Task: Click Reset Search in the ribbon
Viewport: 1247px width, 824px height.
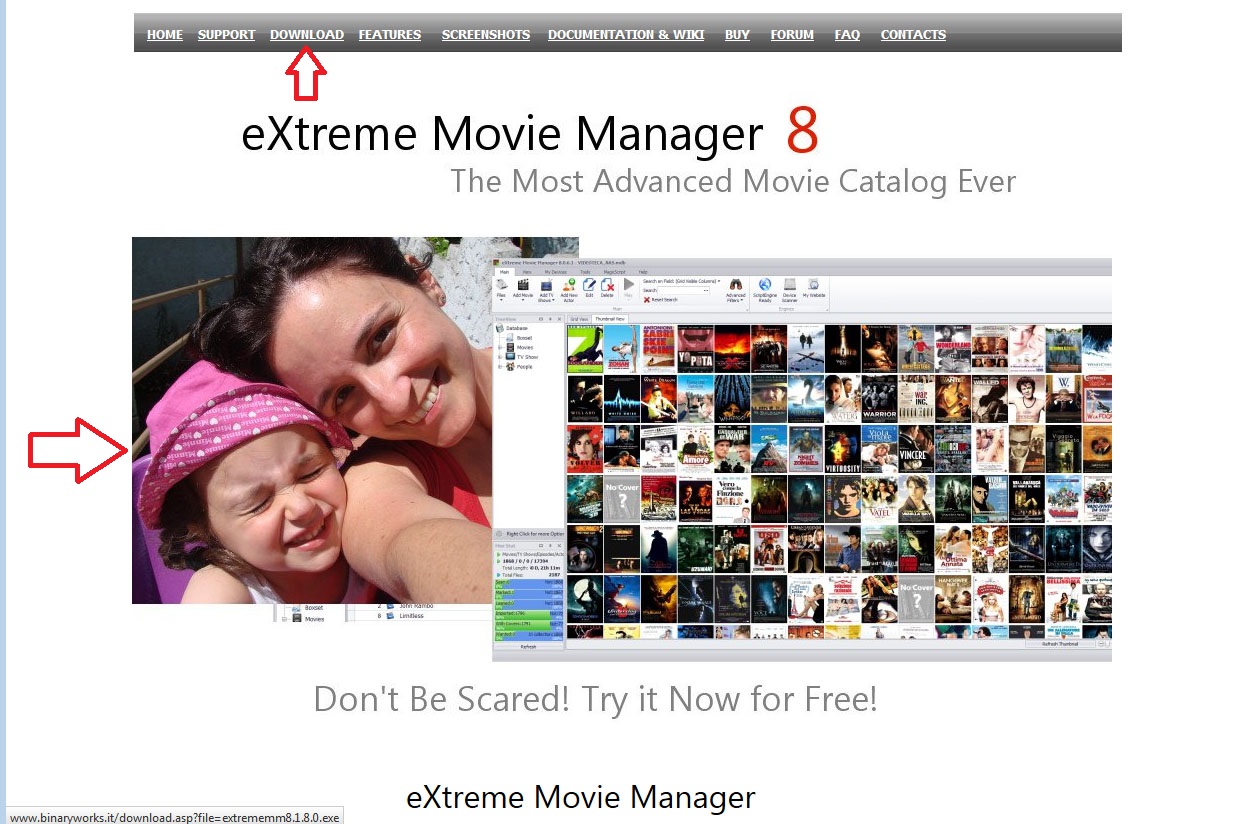Action: click(x=663, y=300)
